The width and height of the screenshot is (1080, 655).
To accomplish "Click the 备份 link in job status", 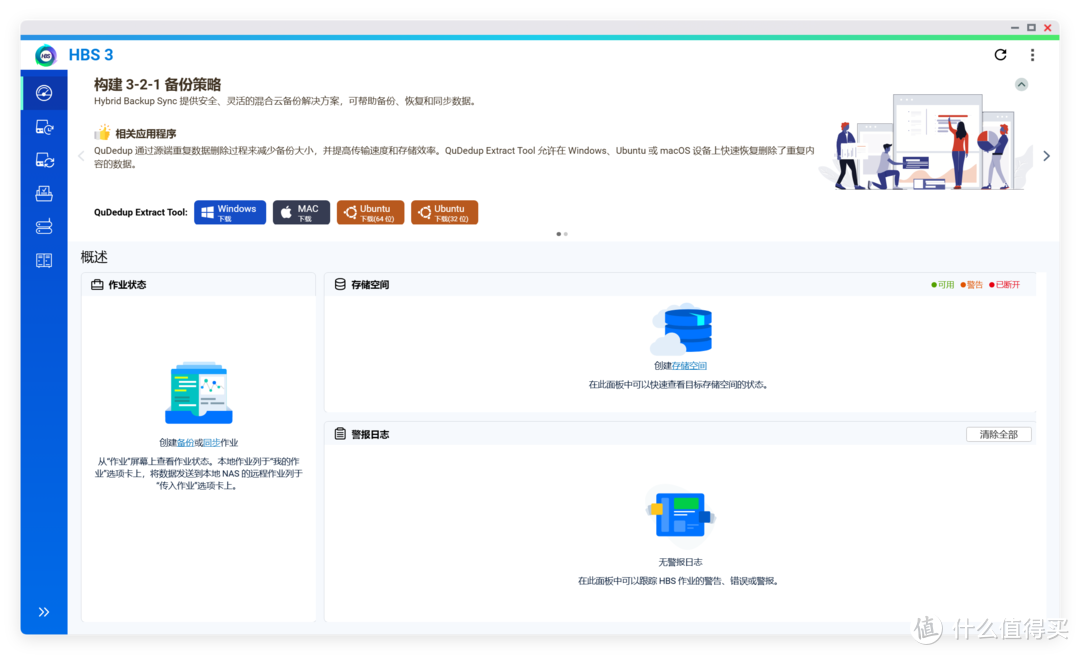I will click(x=185, y=443).
